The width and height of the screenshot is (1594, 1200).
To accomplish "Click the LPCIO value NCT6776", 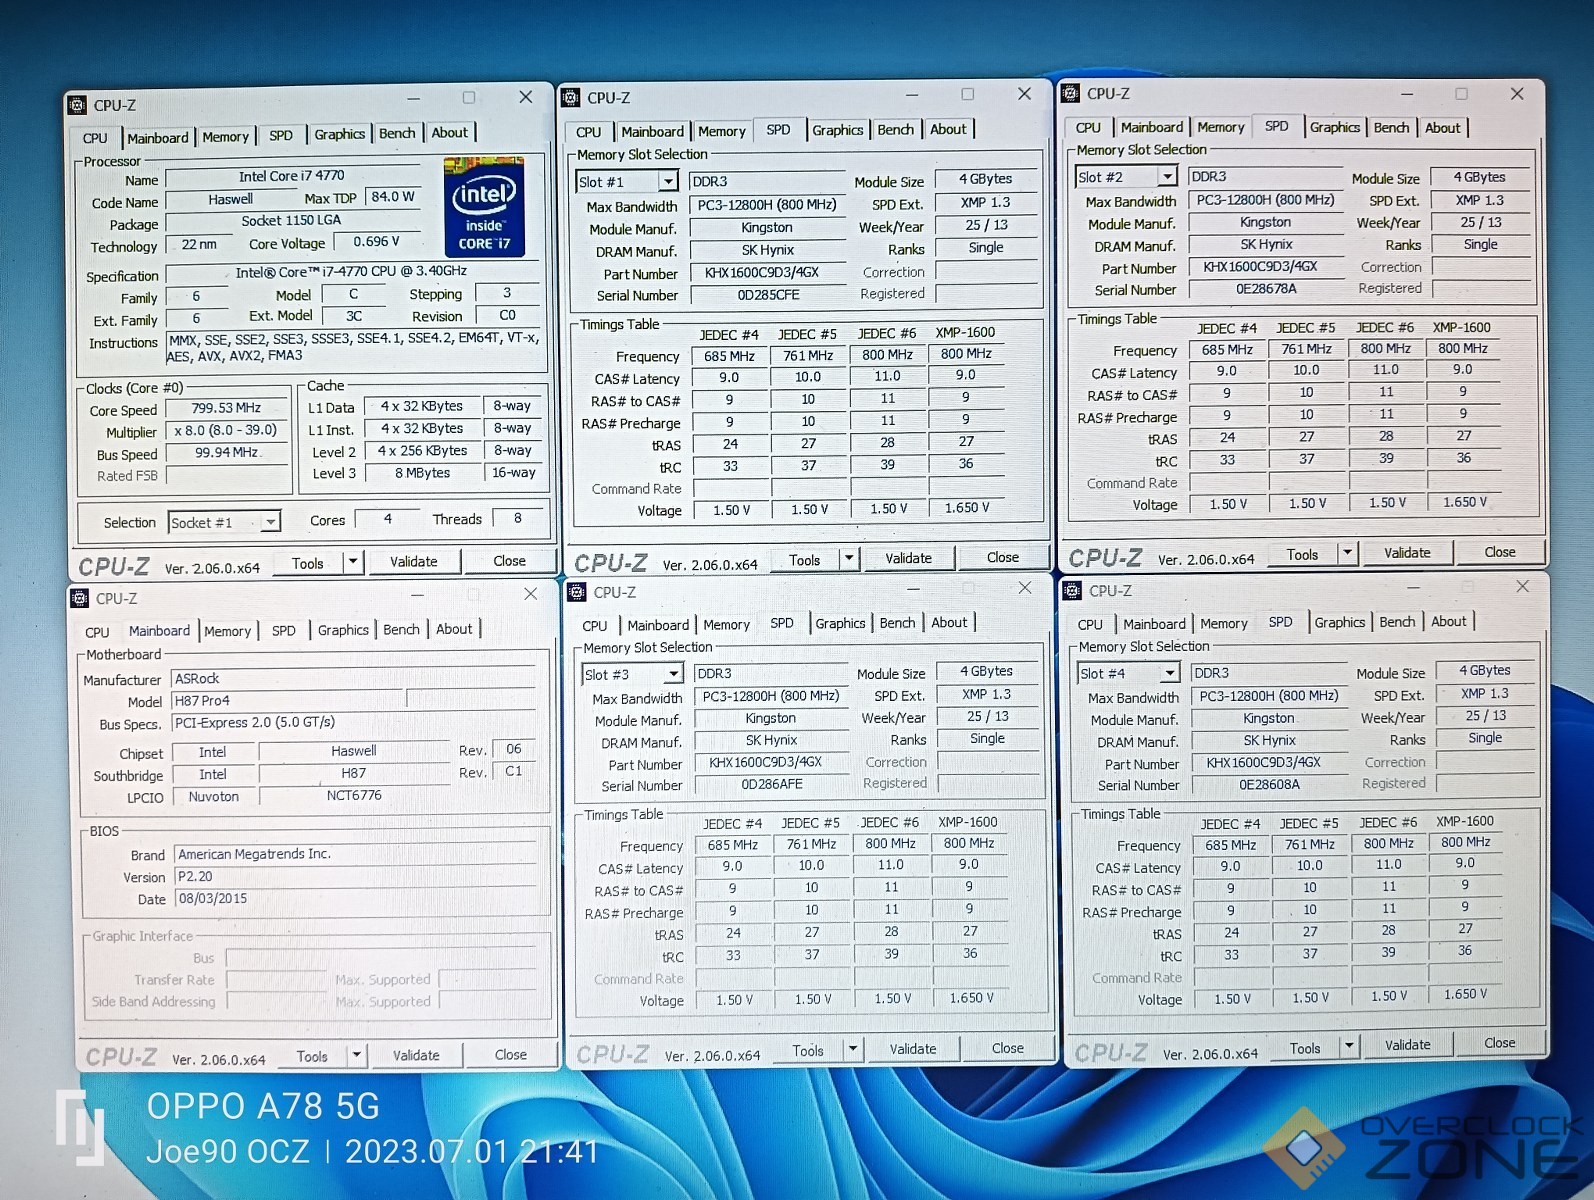I will pos(354,796).
